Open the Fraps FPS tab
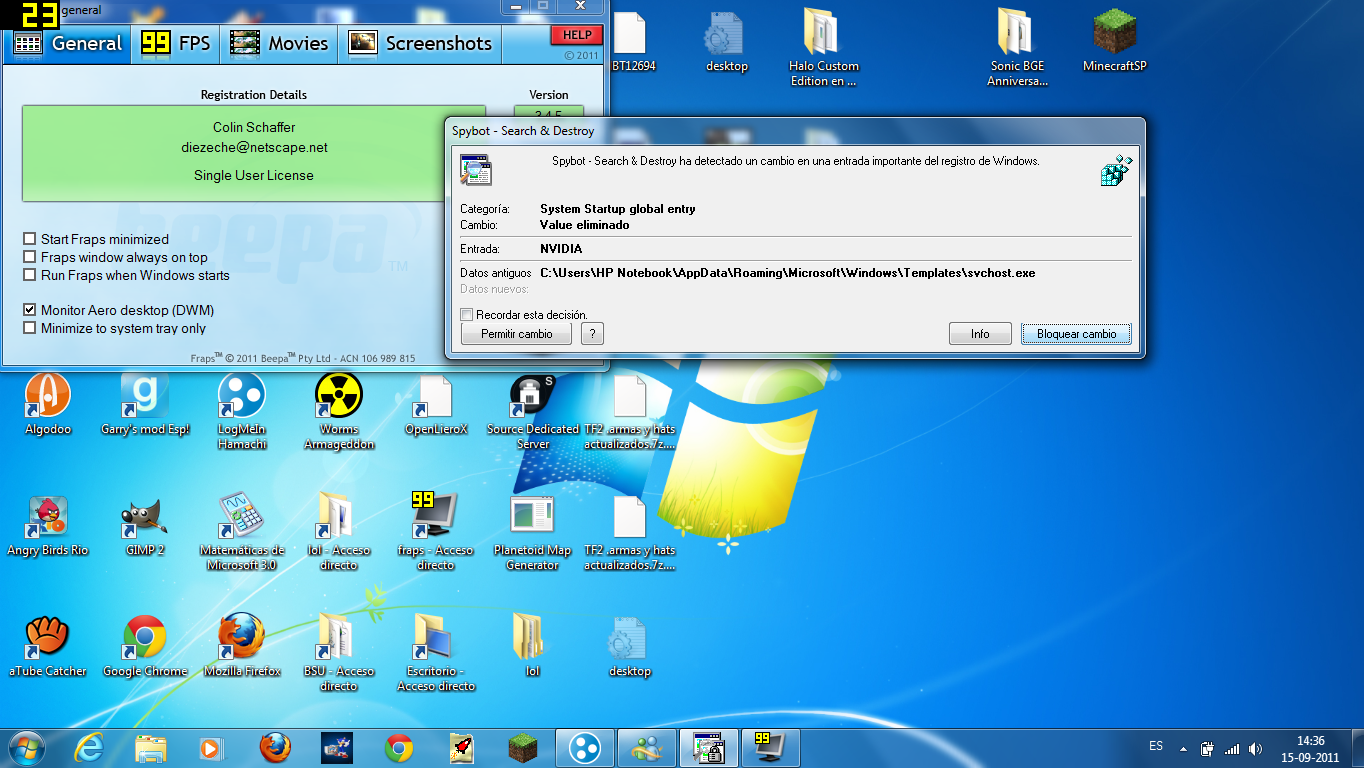Image resolution: width=1364 pixels, height=768 pixels. coord(177,43)
